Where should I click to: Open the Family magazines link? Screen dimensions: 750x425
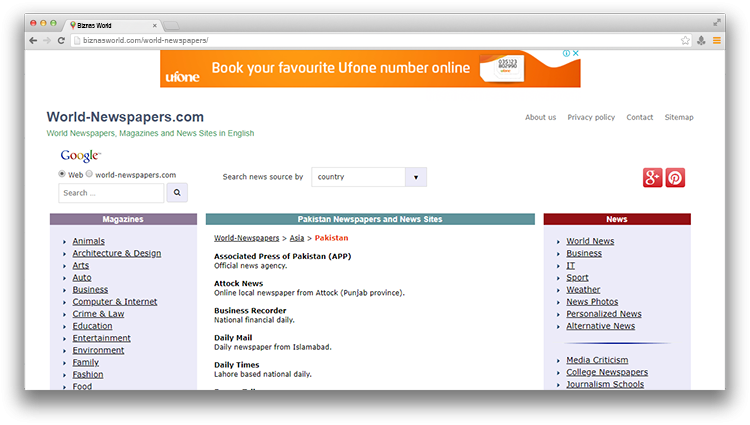tap(86, 362)
